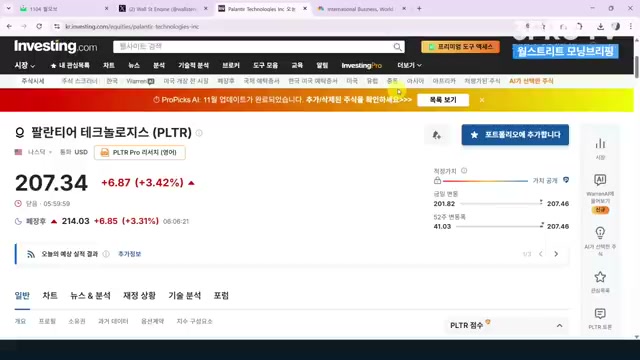The height and width of the screenshot is (360, 640).
Task: Open the 관심목록 star icon in sidebar
Action: click(x=600, y=277)
